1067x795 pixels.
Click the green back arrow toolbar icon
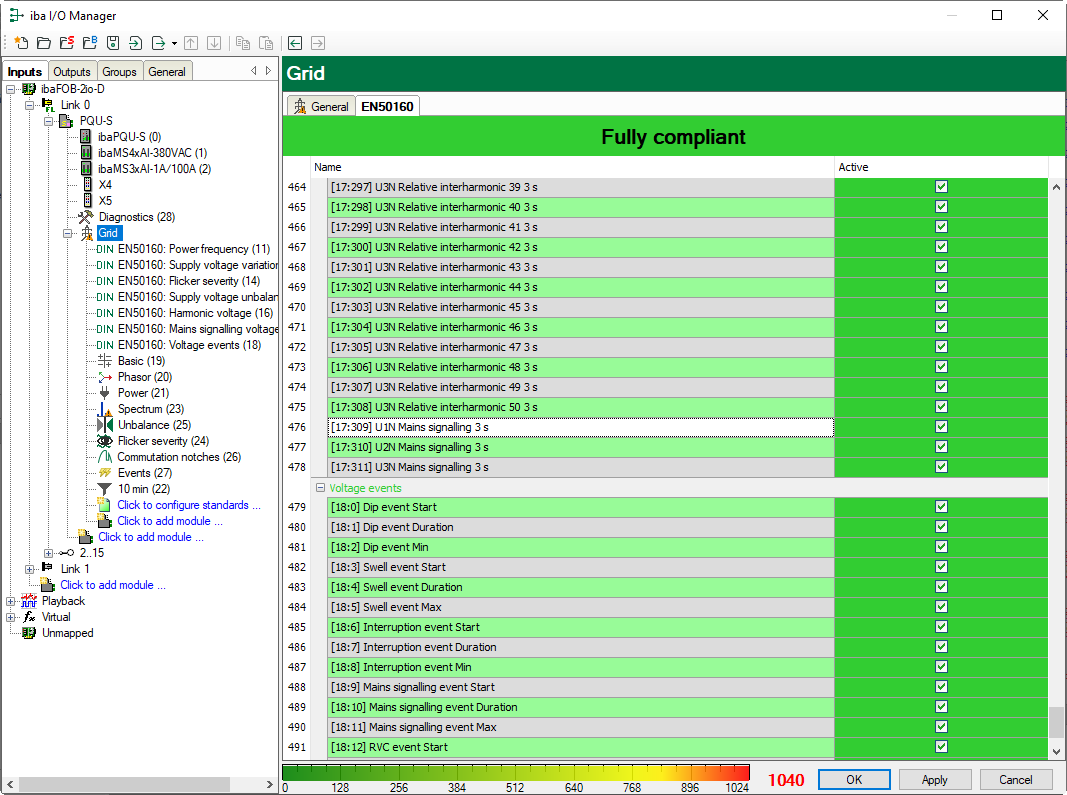tap(295, 43)
